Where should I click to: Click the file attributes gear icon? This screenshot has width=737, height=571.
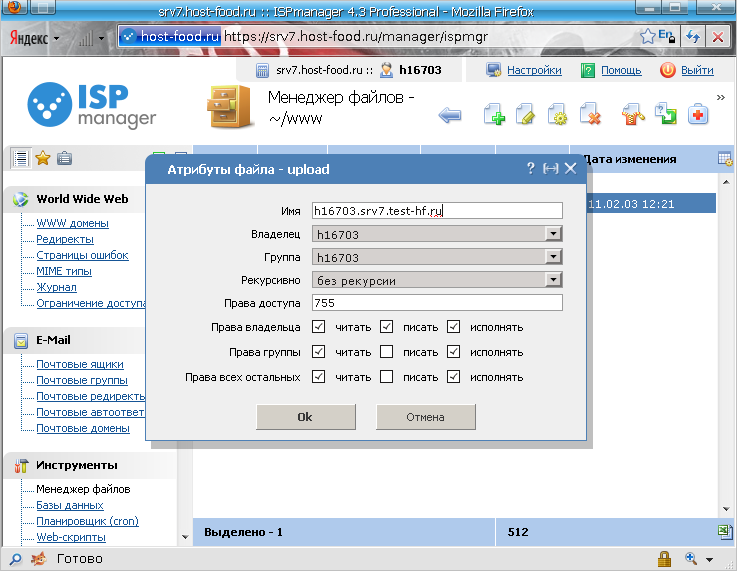pyautogui.click(x=558, y=116)
